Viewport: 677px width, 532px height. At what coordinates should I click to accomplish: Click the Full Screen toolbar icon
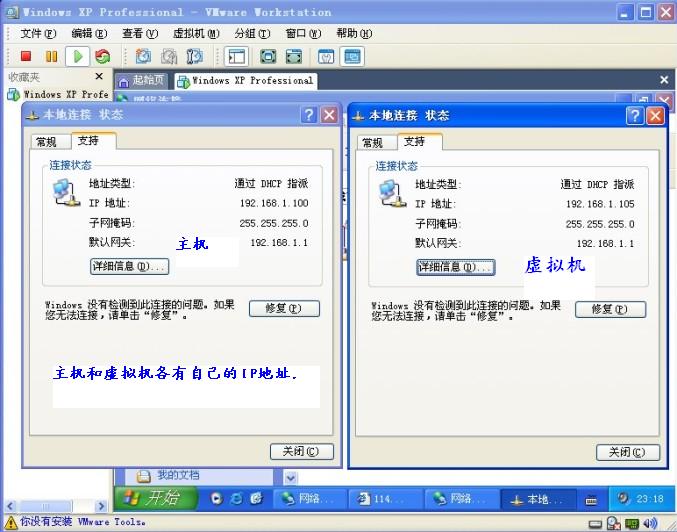click(x=268, y=57)
